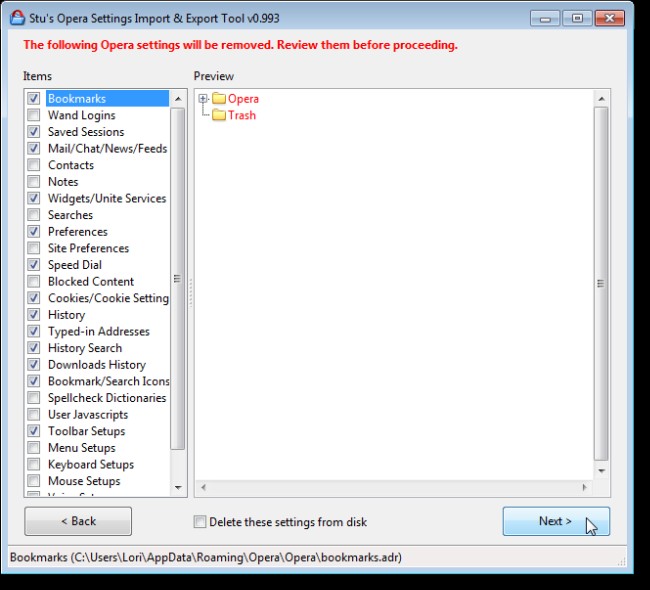The width and height of the screenshot is (650, 590).
Task: Click the Next button
Action: pos(556,521)
